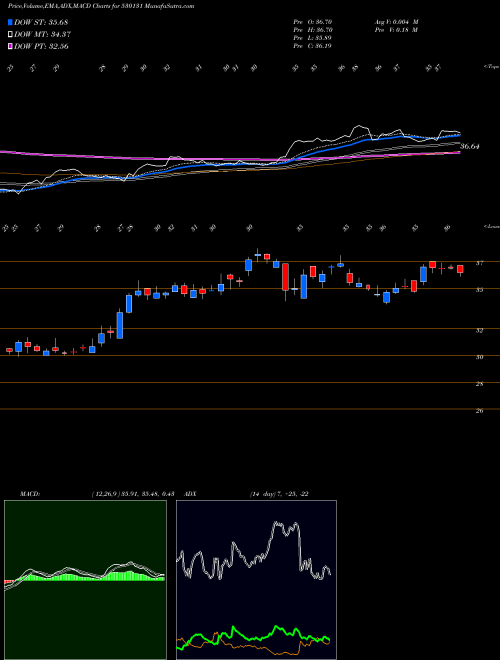Click the white DOW MT legend swatch
Screen dimensions: 500x660
(x=10, y=35)
